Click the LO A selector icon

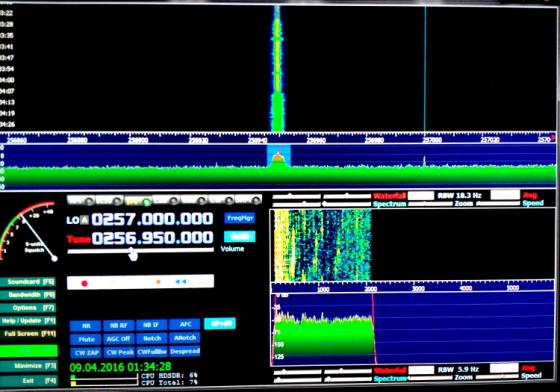click(84, 220)
